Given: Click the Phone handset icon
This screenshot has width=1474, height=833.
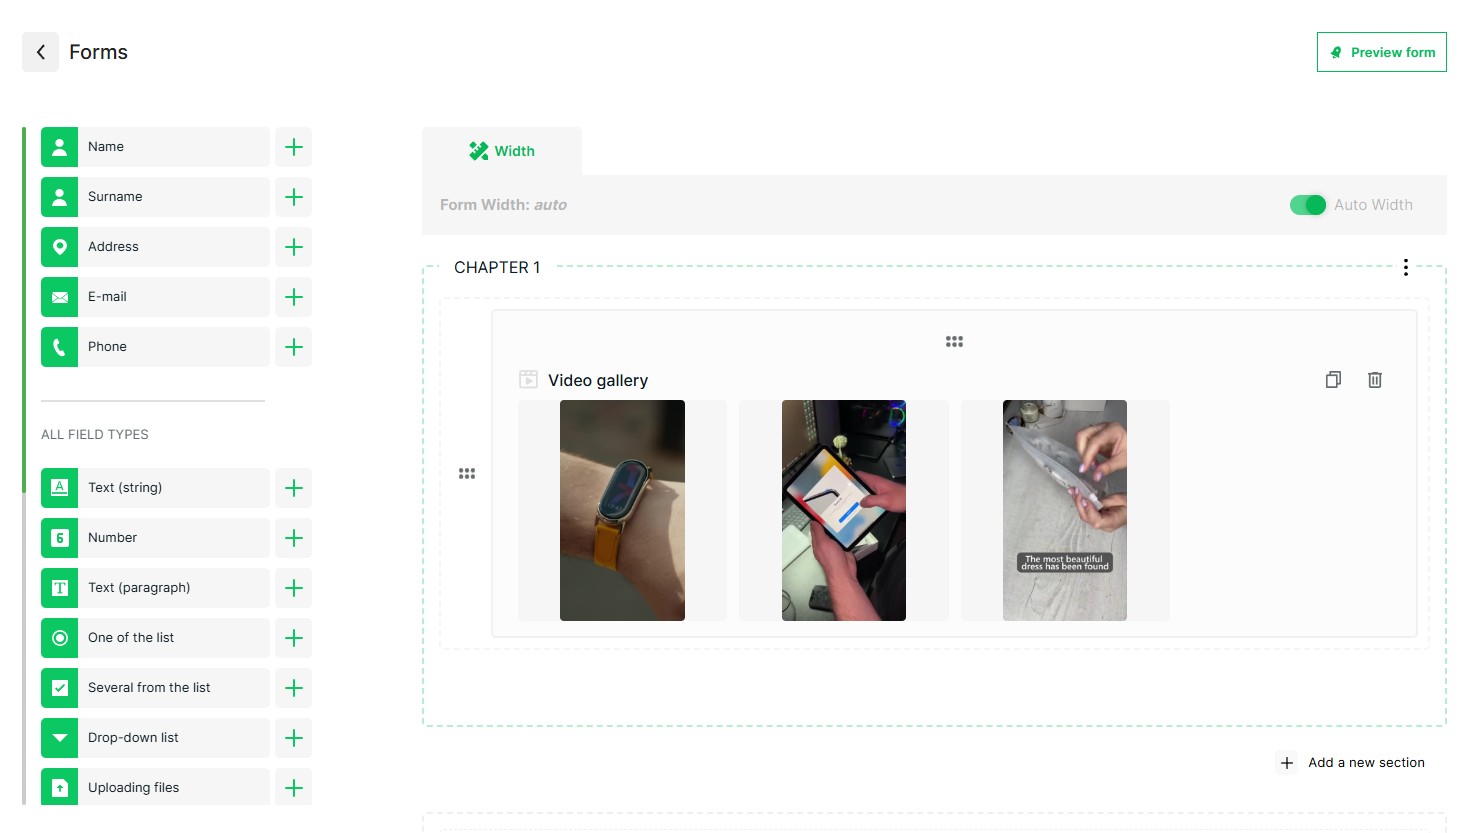Looking at the screenshot, I should (x=60, y=347).
